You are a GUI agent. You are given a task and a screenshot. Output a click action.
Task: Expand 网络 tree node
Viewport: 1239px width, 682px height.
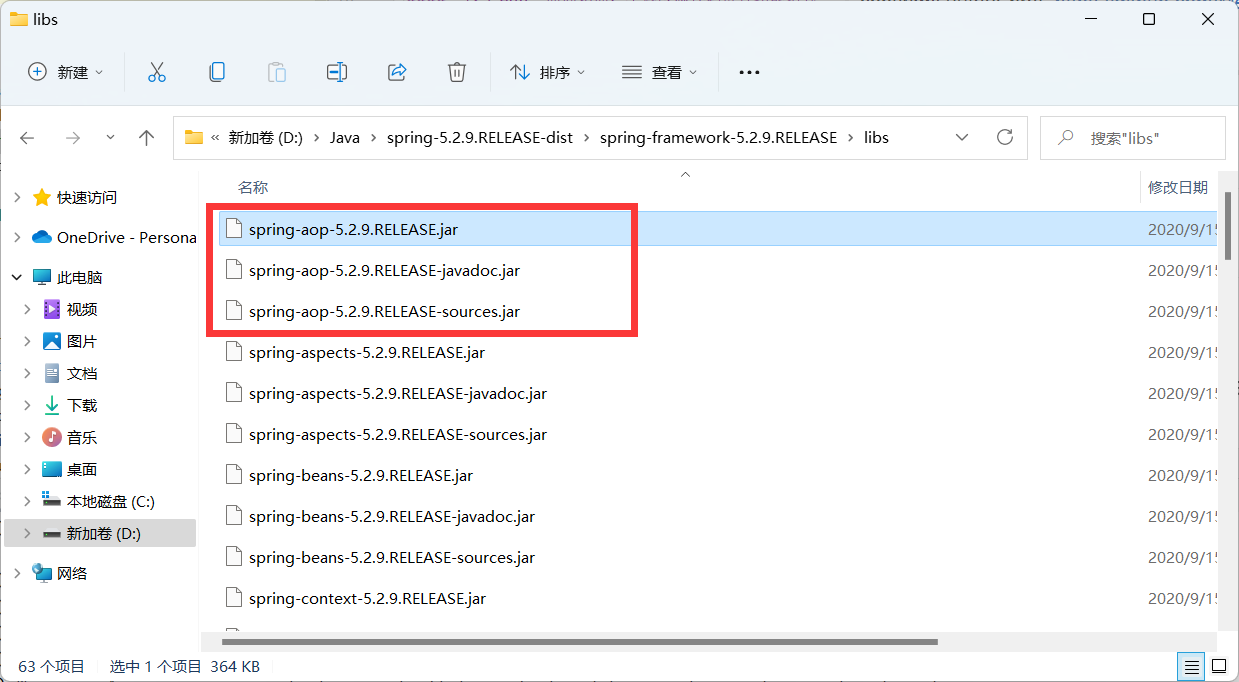[x=17, y=574]
